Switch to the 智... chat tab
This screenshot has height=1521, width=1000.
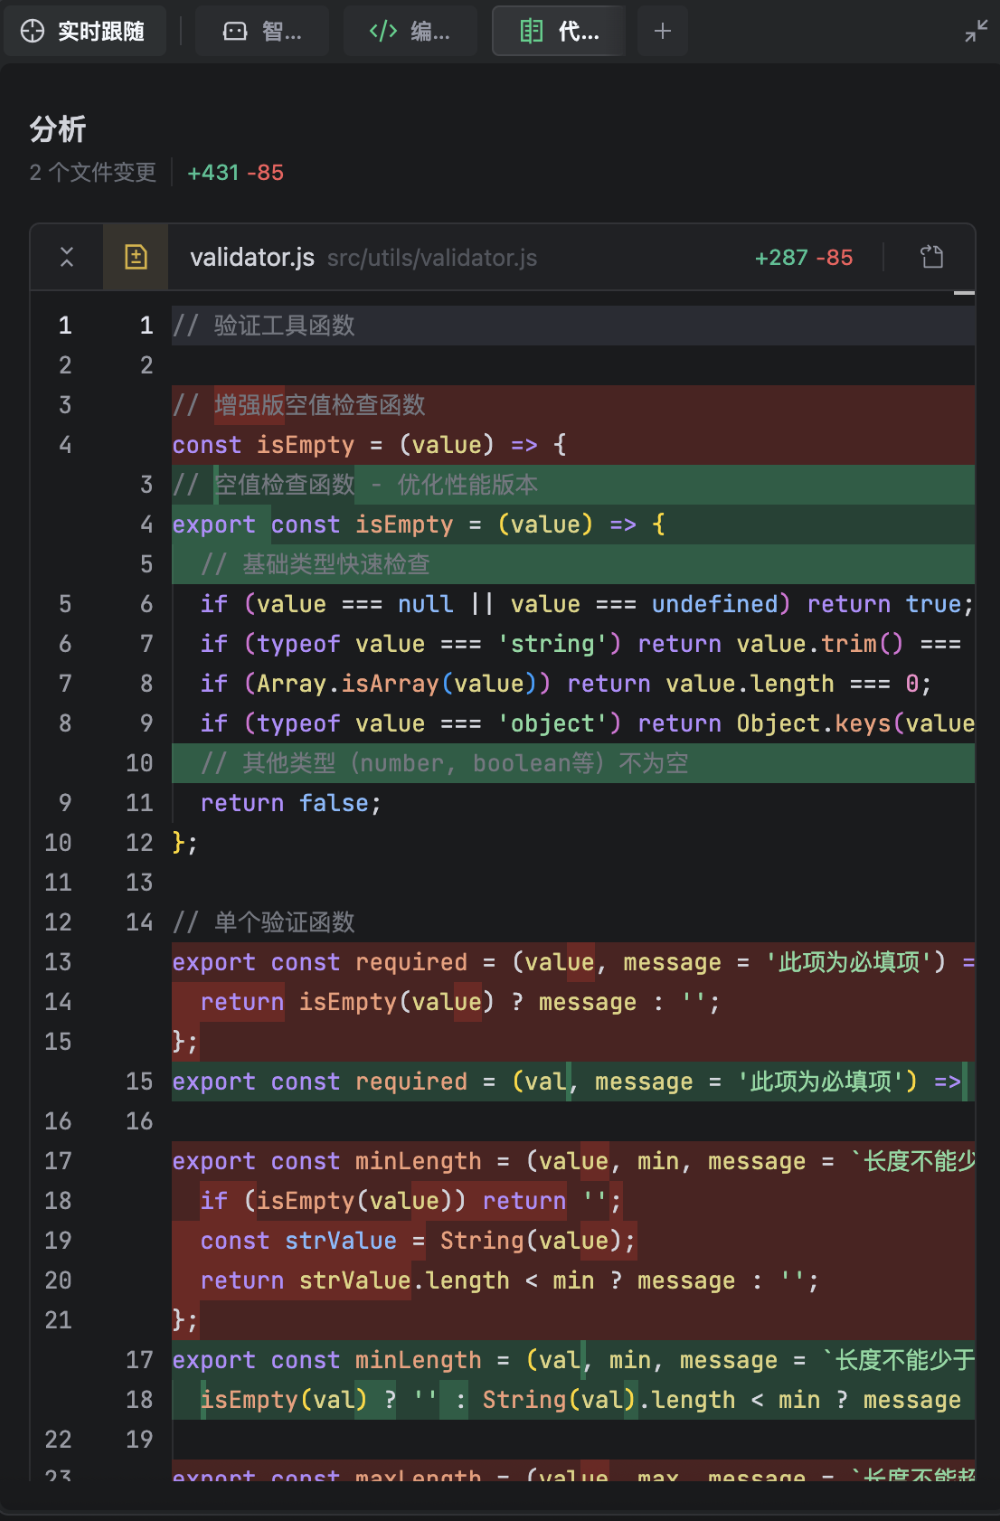tap(262, 31)
